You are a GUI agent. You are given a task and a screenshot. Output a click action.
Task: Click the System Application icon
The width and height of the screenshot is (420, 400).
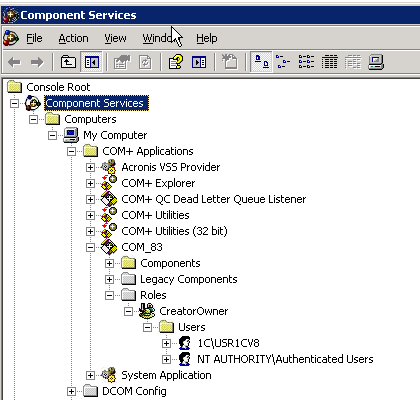[109, 375]
